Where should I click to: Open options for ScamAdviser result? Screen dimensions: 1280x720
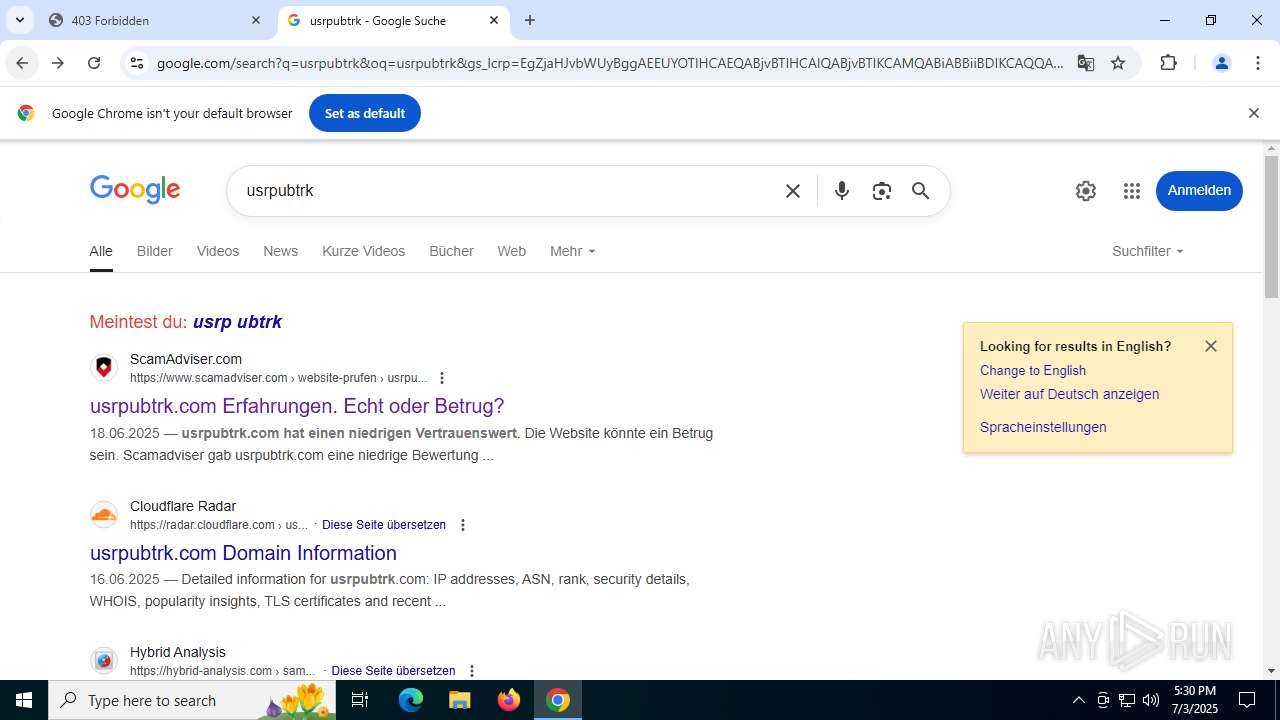(442, 378)
